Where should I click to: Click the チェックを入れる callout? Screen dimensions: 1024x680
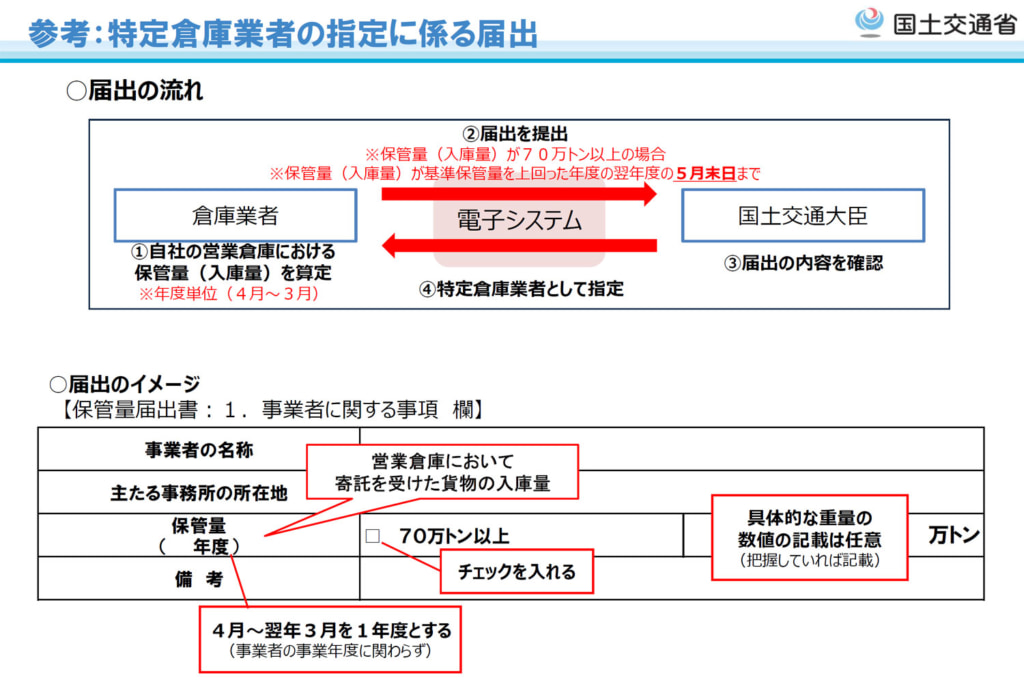(517, 571)
